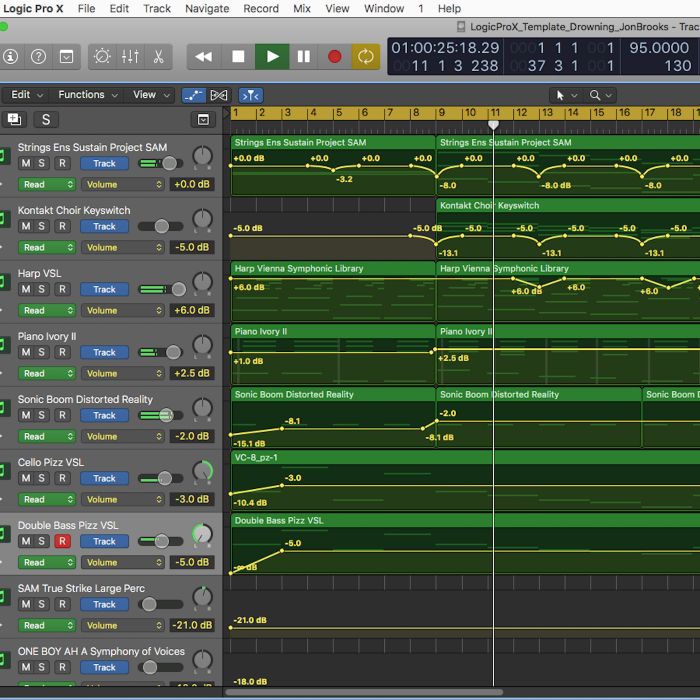Click Track button on Double Bass Pizz VSL
Viewport: 700px width, 700px height.
coord(104,541)
